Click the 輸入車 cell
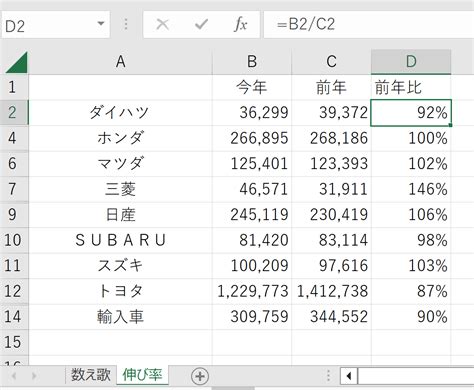 click(x=120, y=317)
